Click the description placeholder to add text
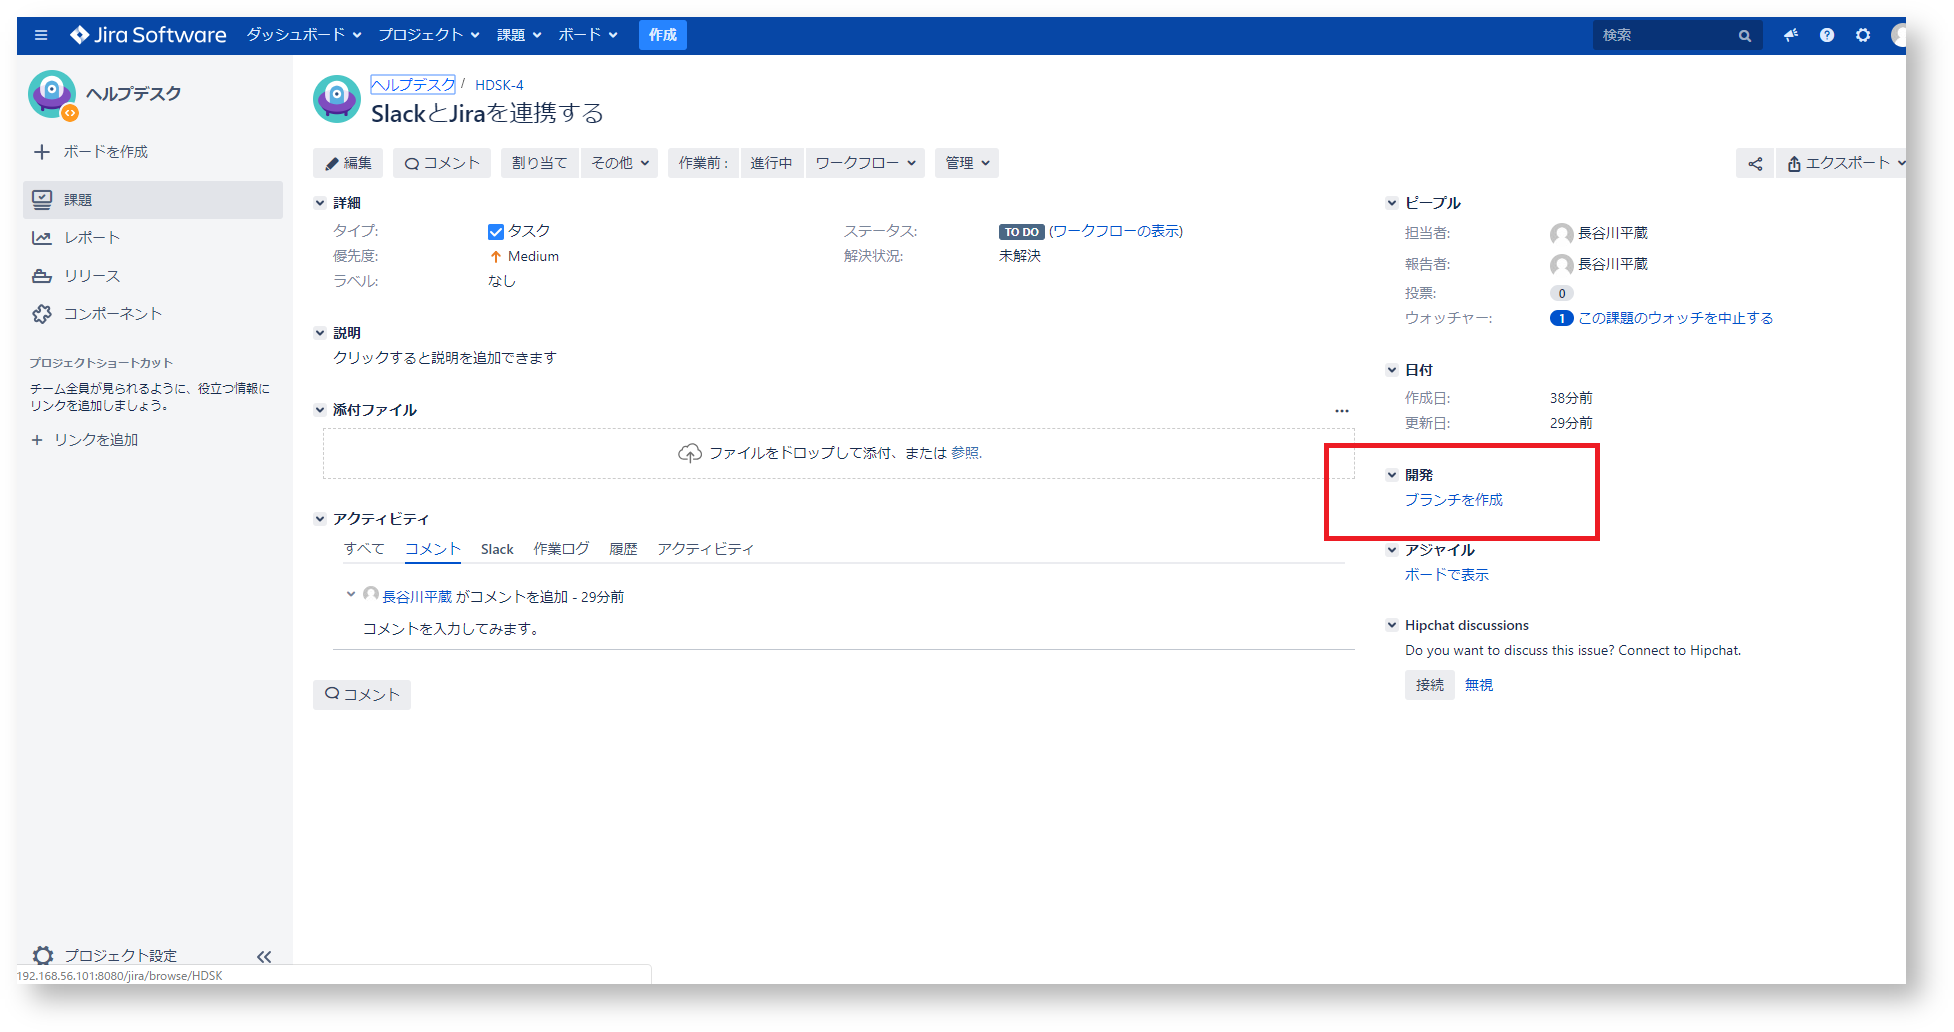 tap(445, 358)
